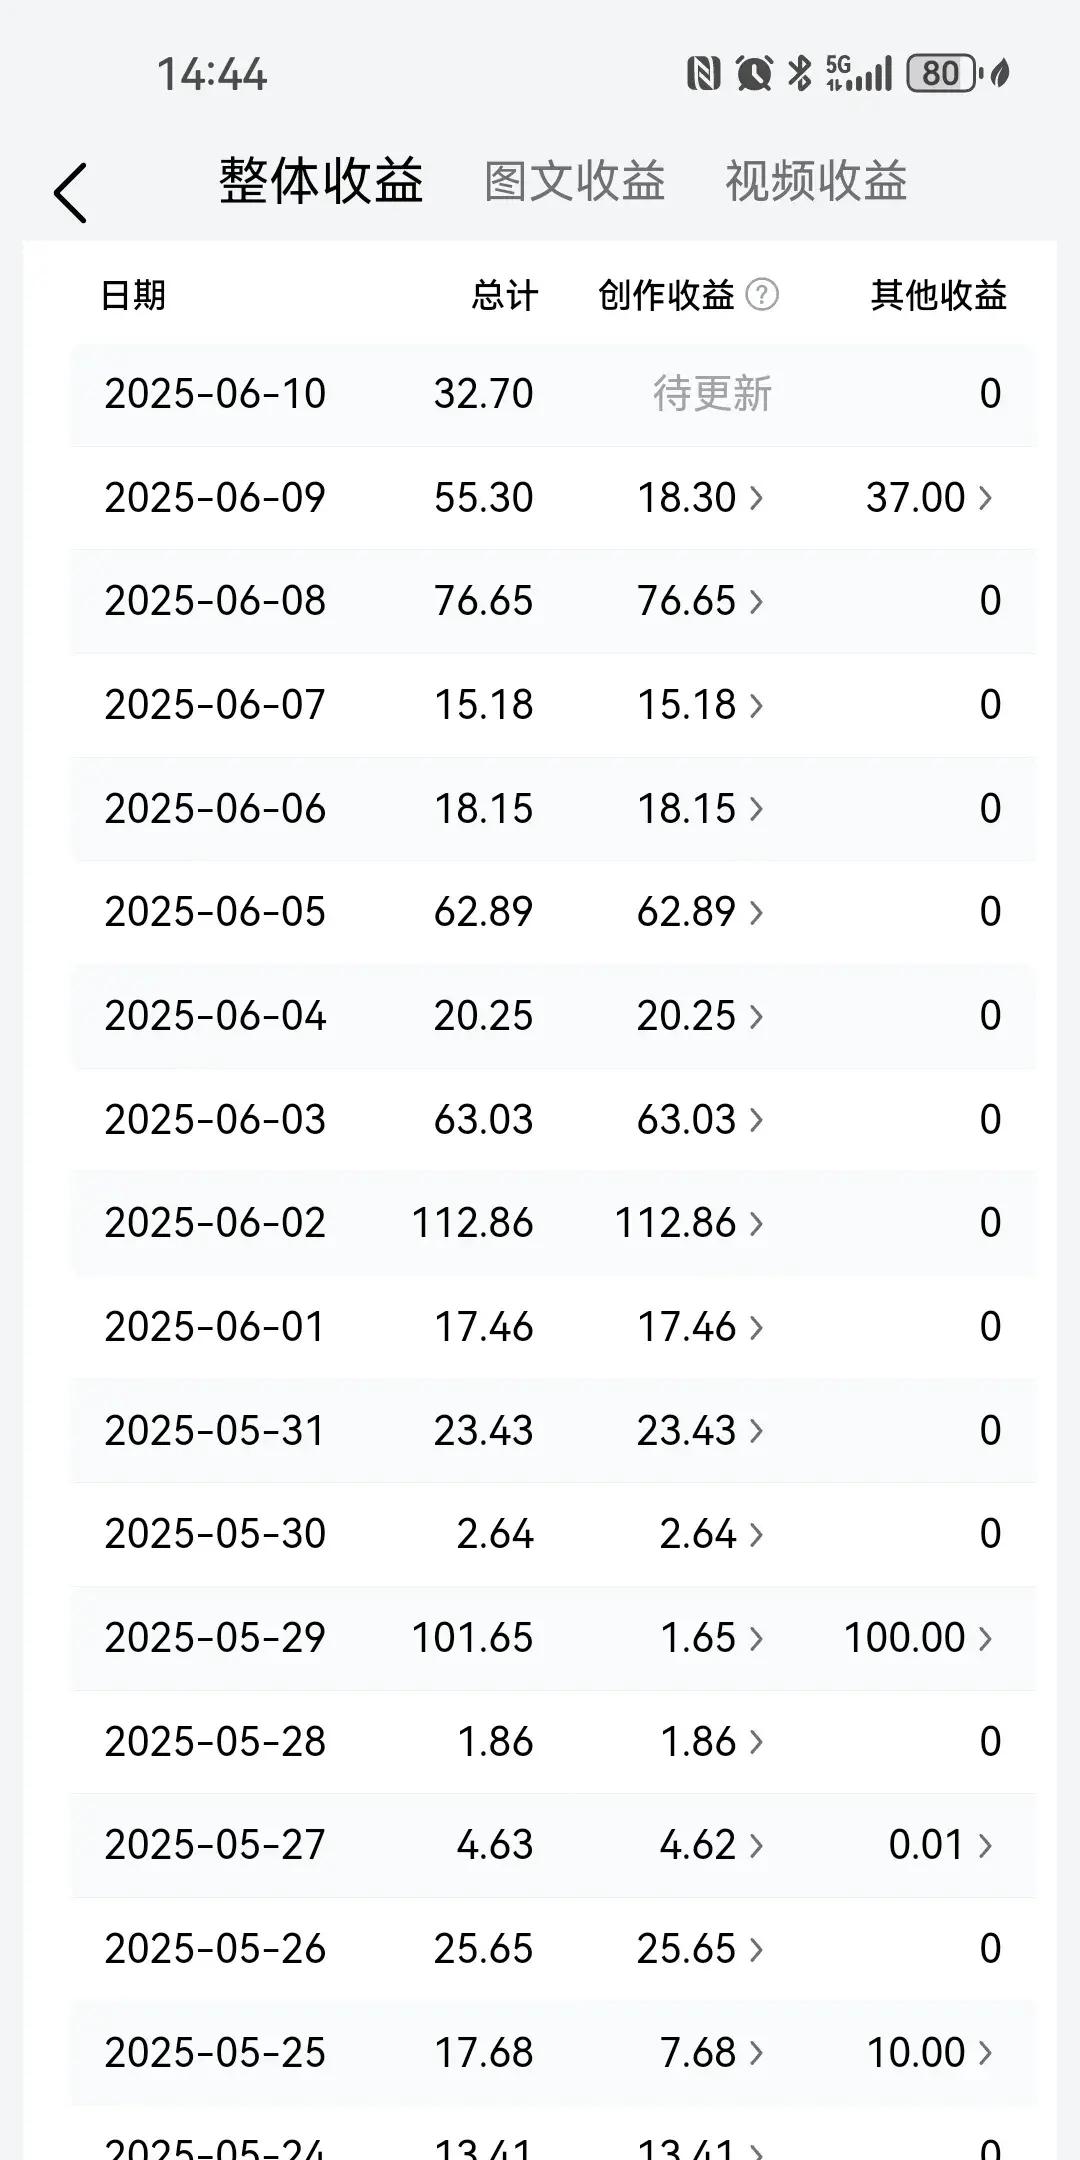Tap the 2025-06-05 date row

(x=215, y=912)
